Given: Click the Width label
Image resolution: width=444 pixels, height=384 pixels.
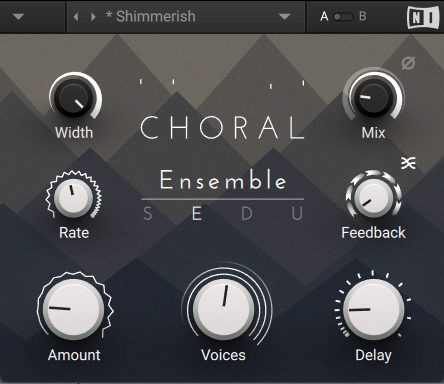Looking at the screenshot, I should [74, 133].
